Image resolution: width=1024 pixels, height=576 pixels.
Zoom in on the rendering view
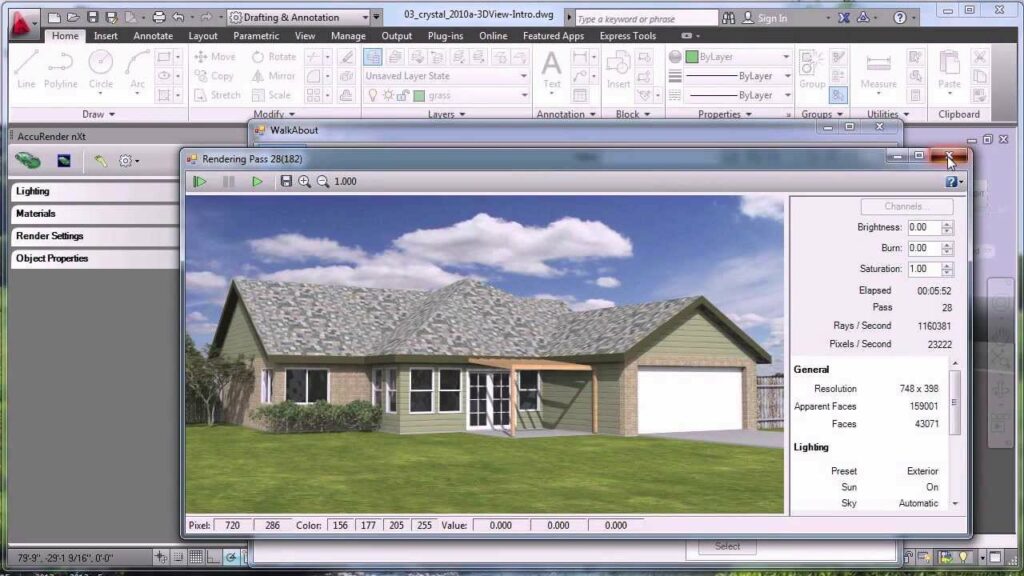point(304,180)
